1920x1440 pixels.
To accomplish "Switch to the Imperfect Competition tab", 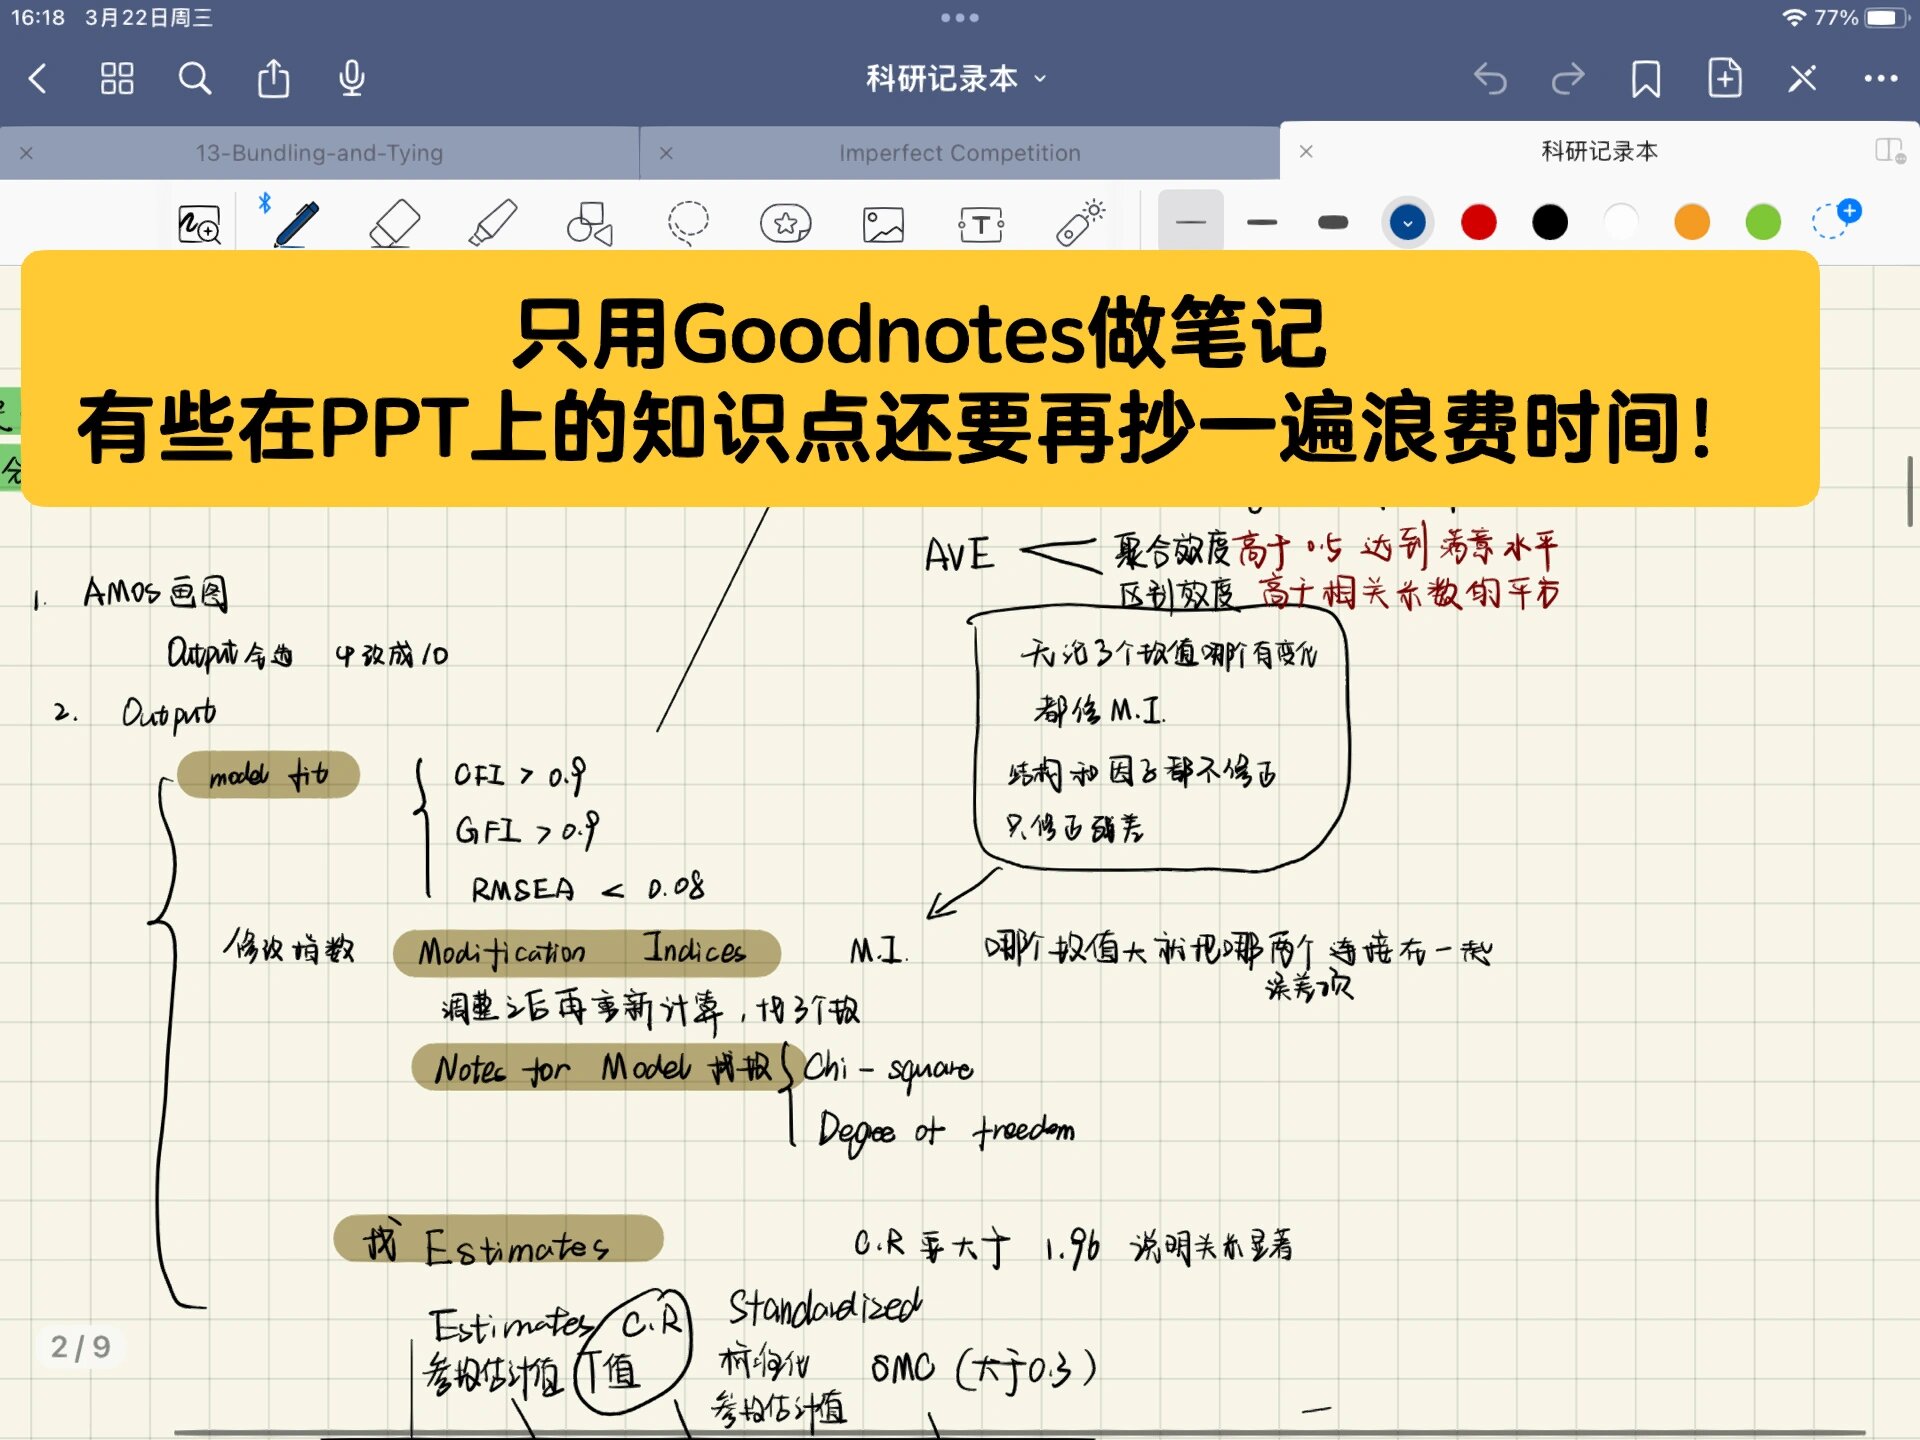I will 958,152.
